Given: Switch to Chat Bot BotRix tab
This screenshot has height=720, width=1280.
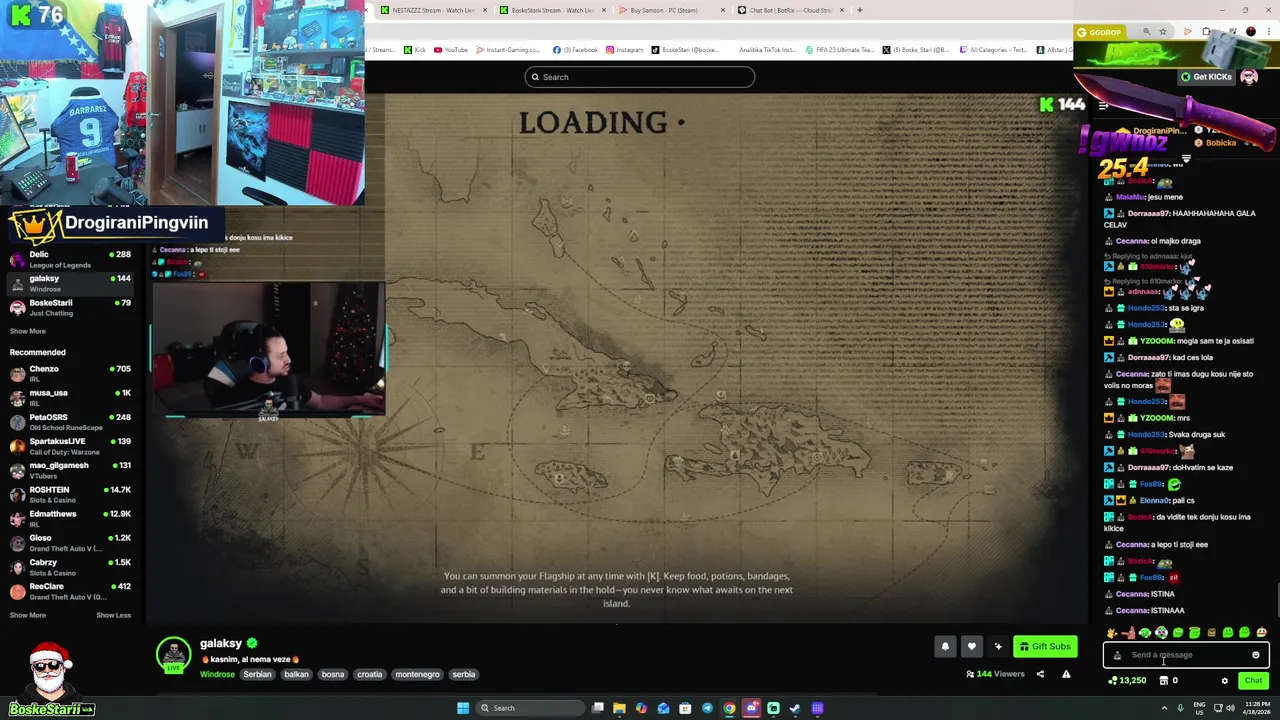Looking at the screenshot, I should point(790,10).
